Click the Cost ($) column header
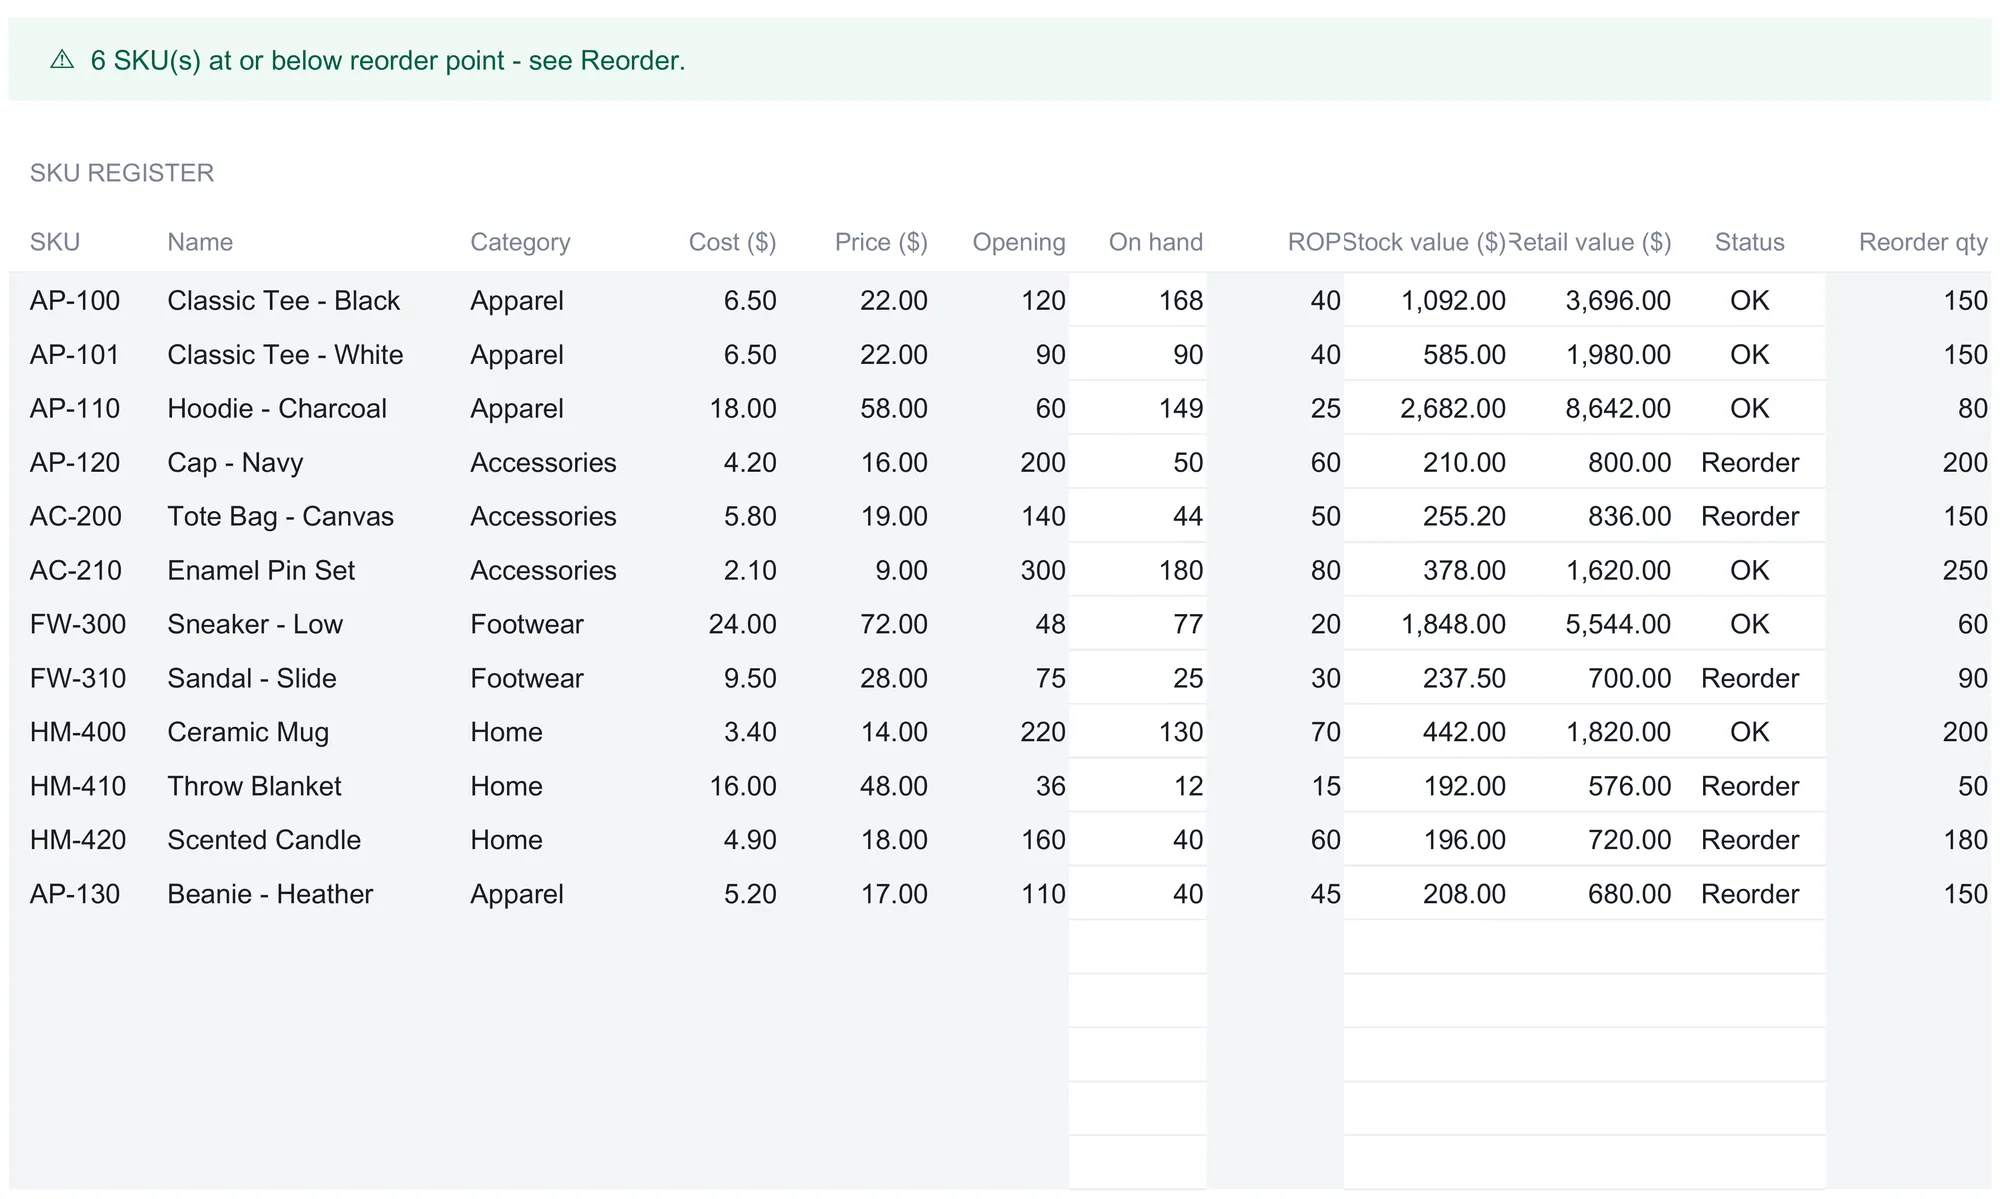The image size is (2000, 1199). click(x=732, y=242)
